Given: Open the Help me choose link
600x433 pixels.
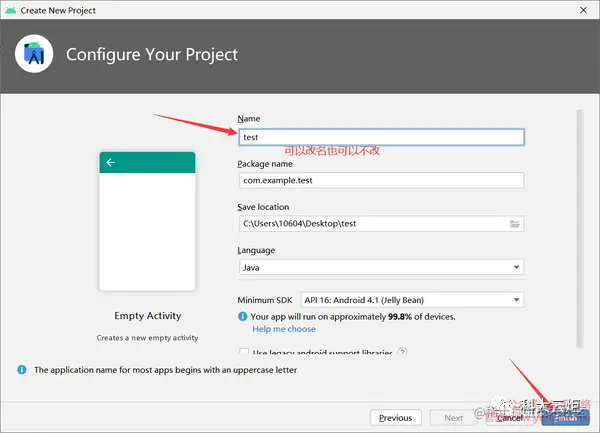Looking at the screenshot, I should tap(284, 329).
